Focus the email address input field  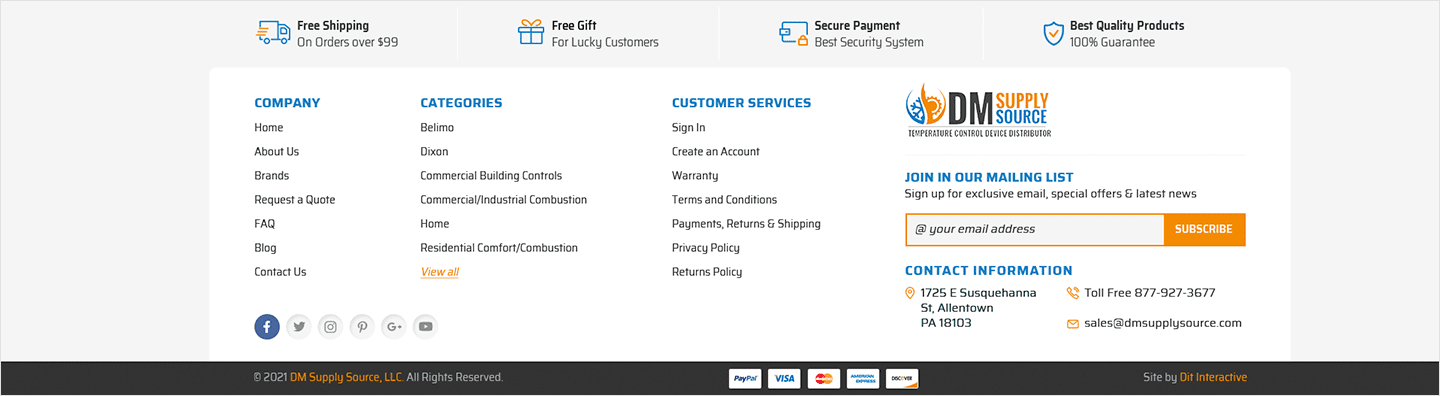(x=1035, y=229)
